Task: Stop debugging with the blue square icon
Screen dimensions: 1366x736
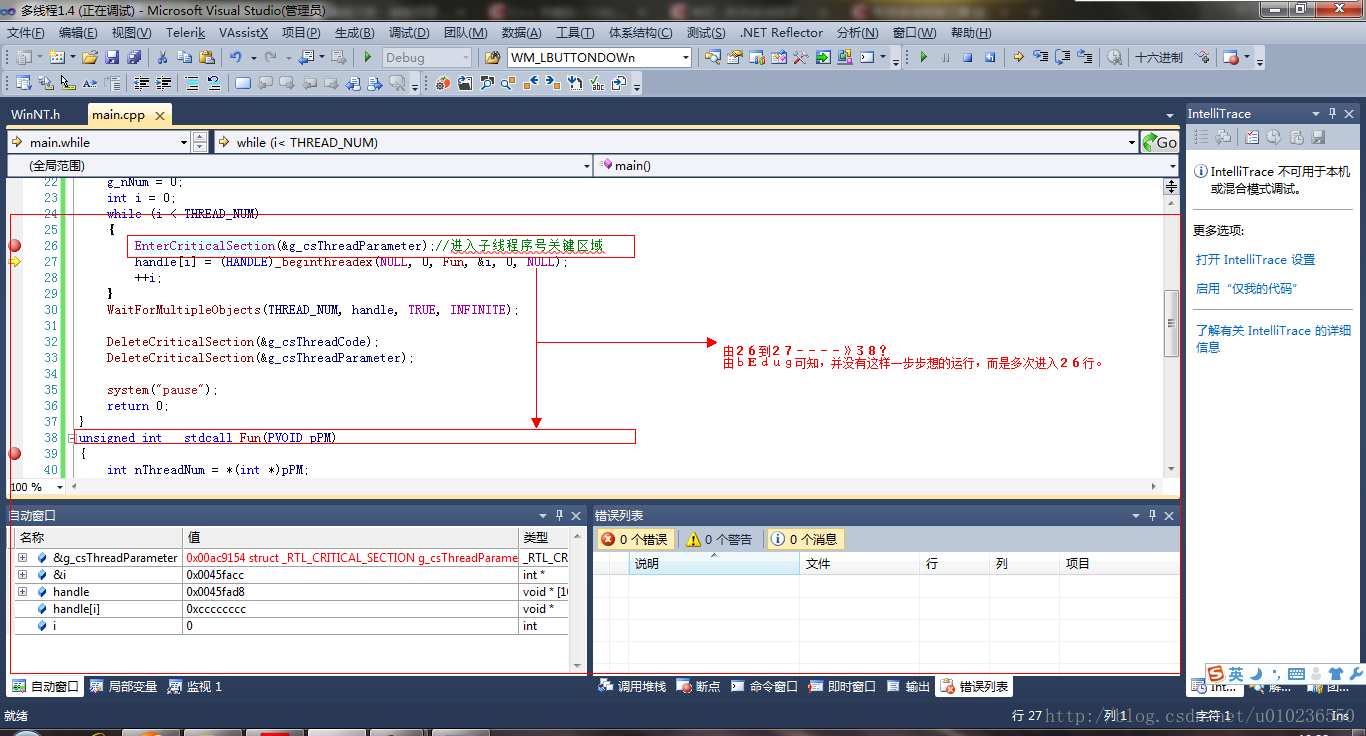Action: coord(967,58)
